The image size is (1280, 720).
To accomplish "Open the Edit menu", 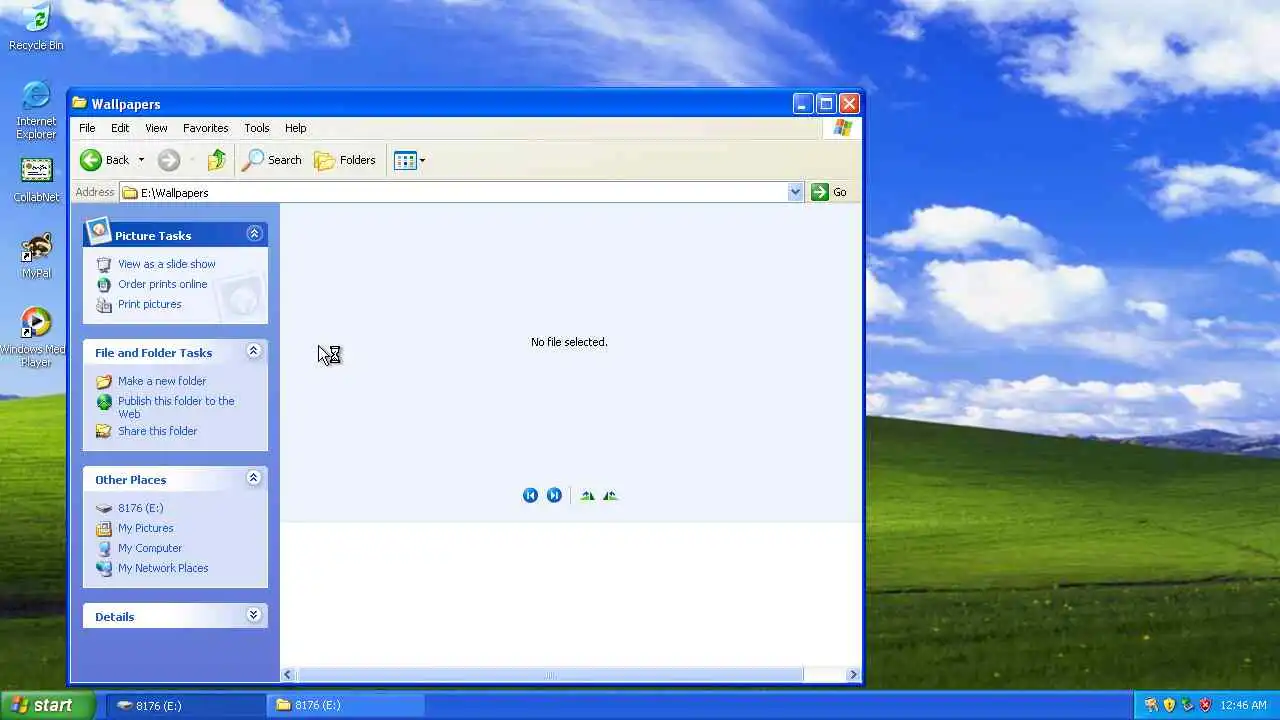I will 120,128.
